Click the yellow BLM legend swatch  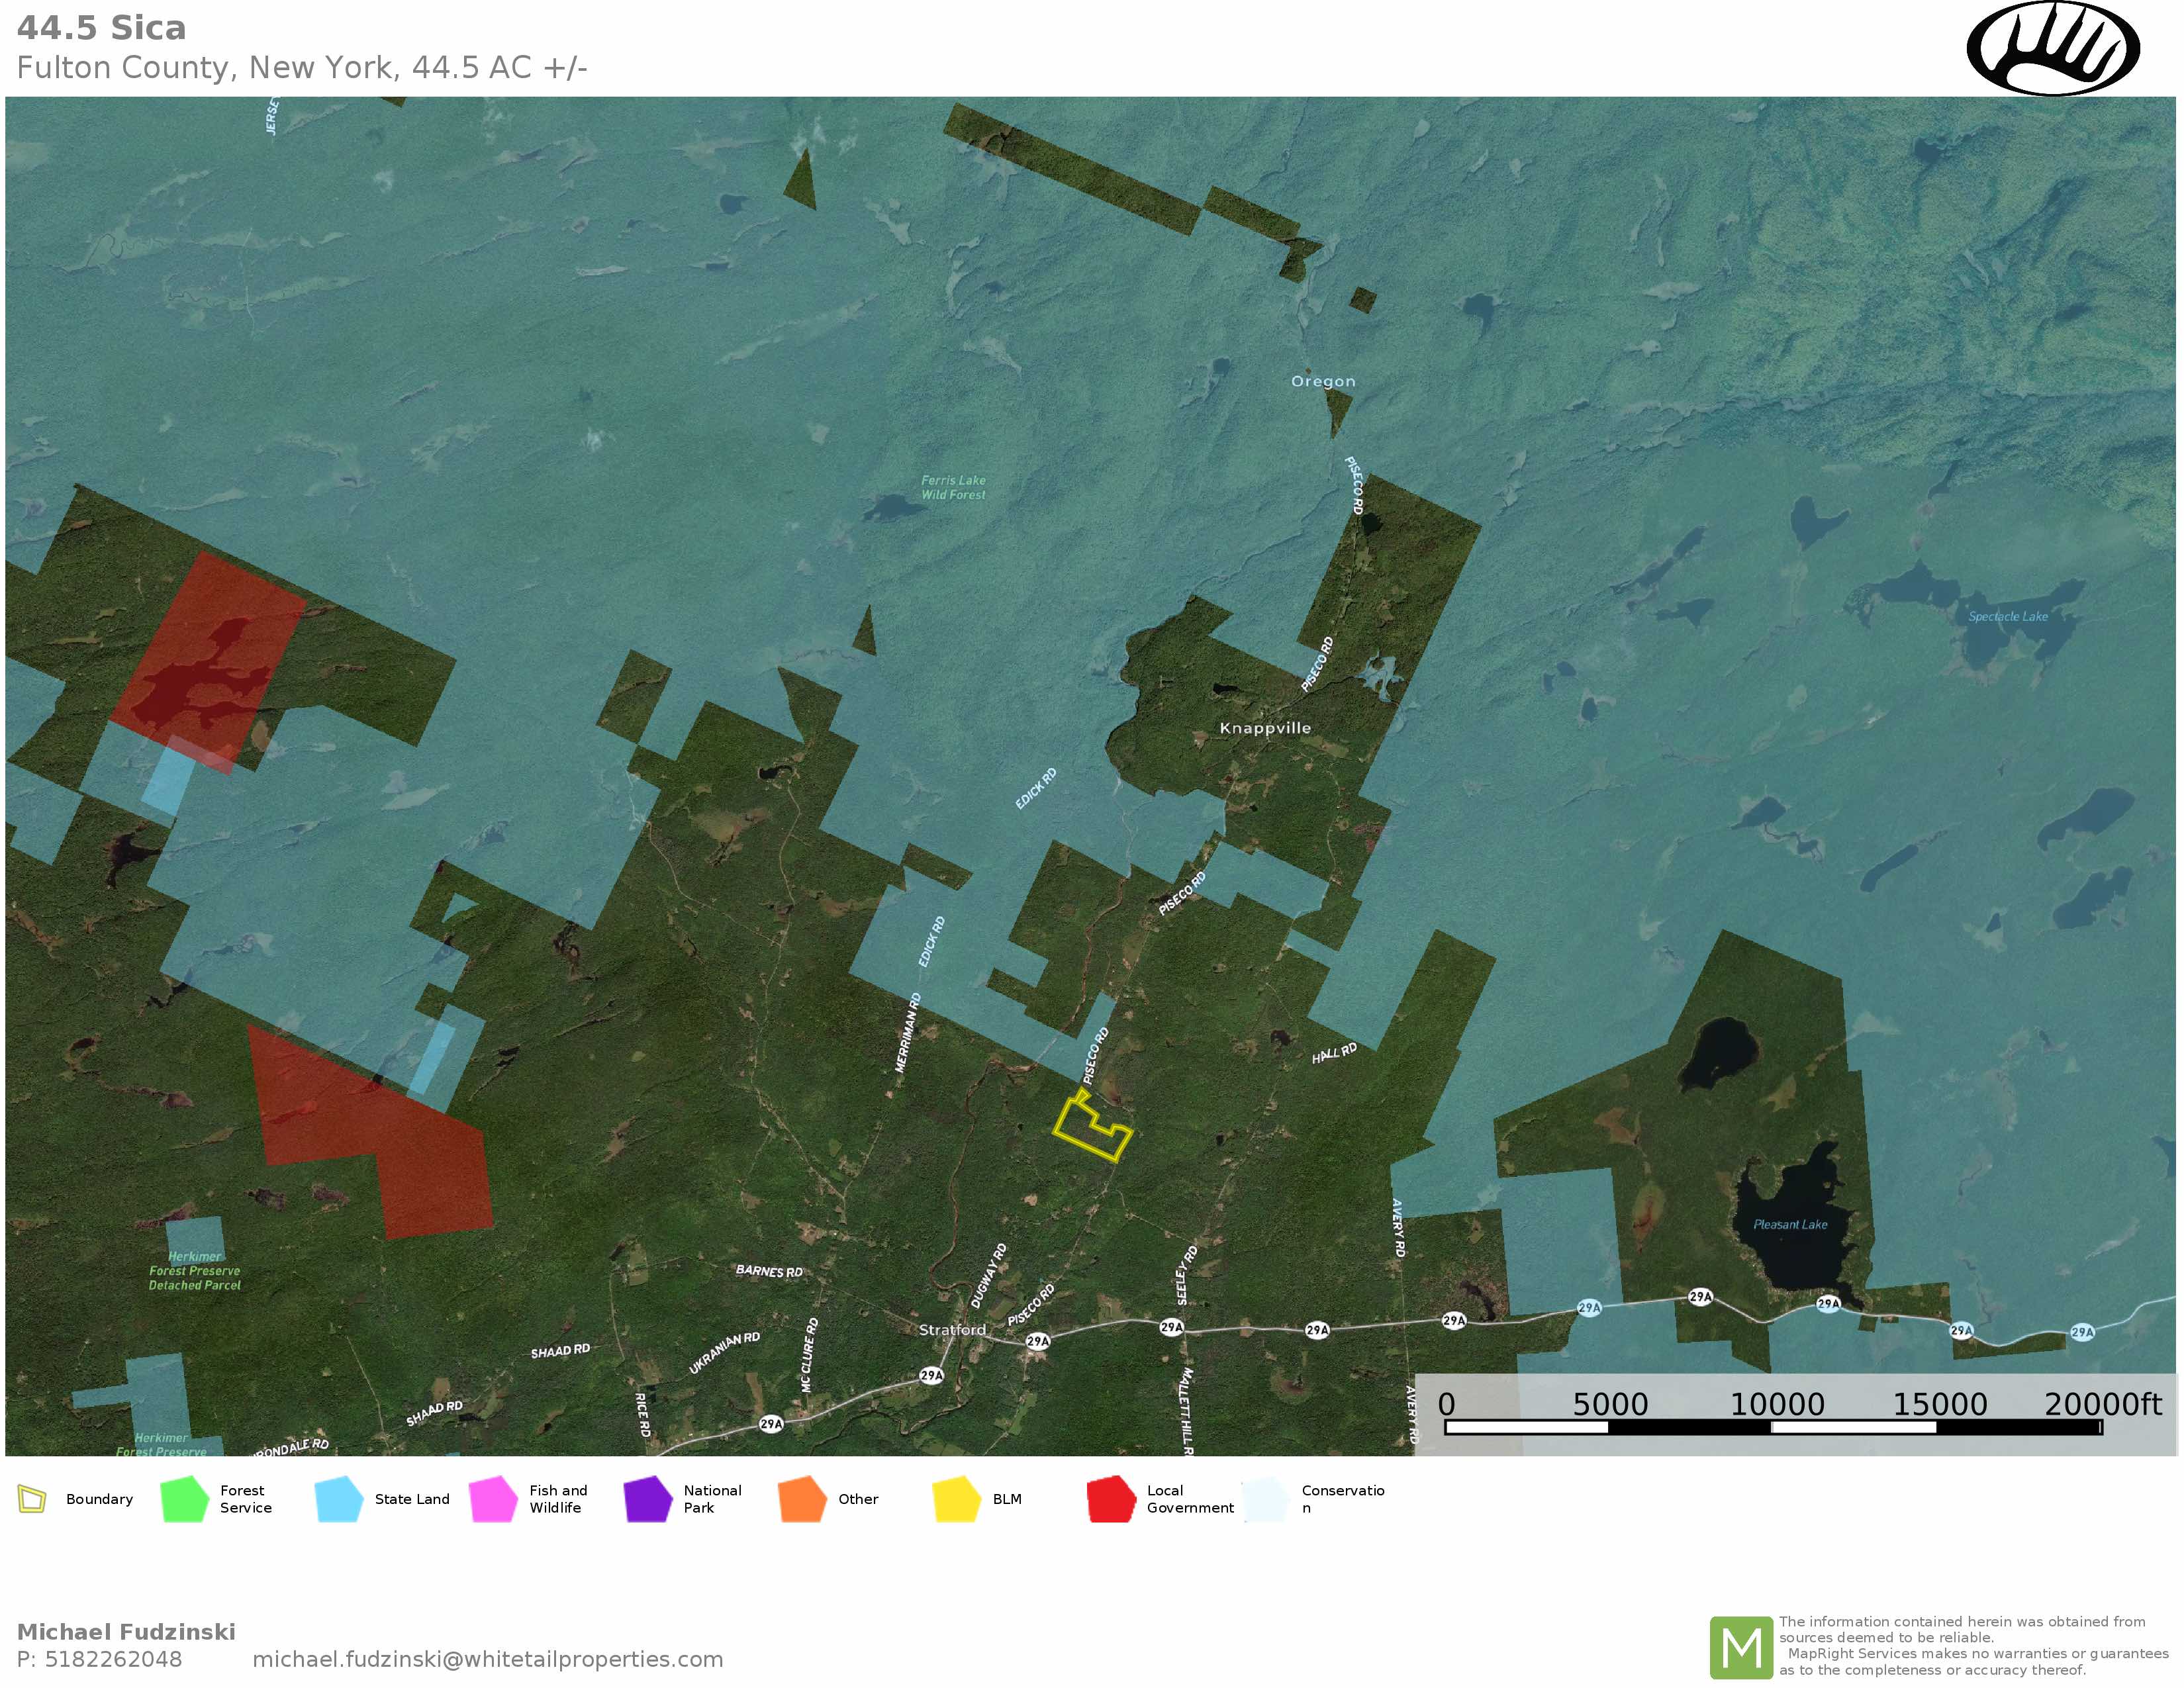click(x=957, y=1499)
